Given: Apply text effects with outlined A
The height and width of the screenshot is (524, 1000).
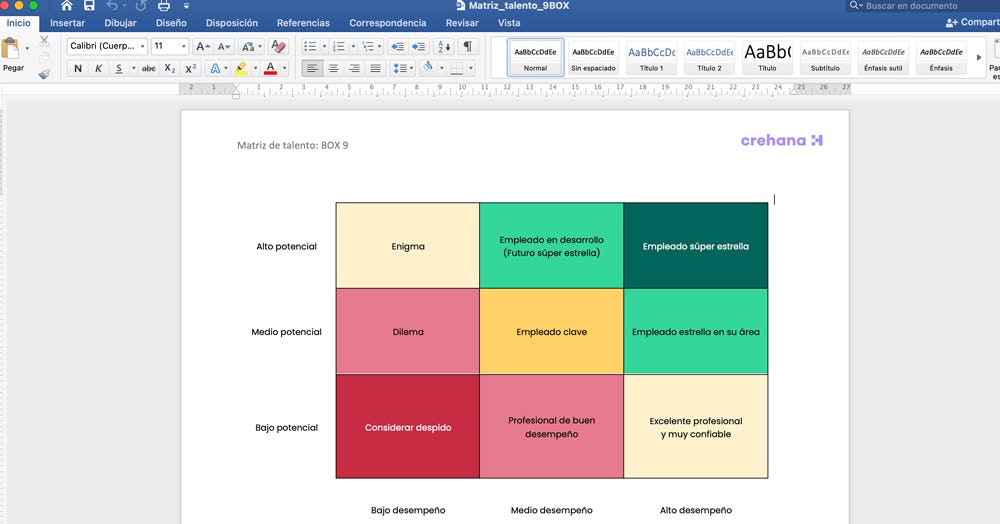Looking at the screenshot, I should click(x=216, y=68).
